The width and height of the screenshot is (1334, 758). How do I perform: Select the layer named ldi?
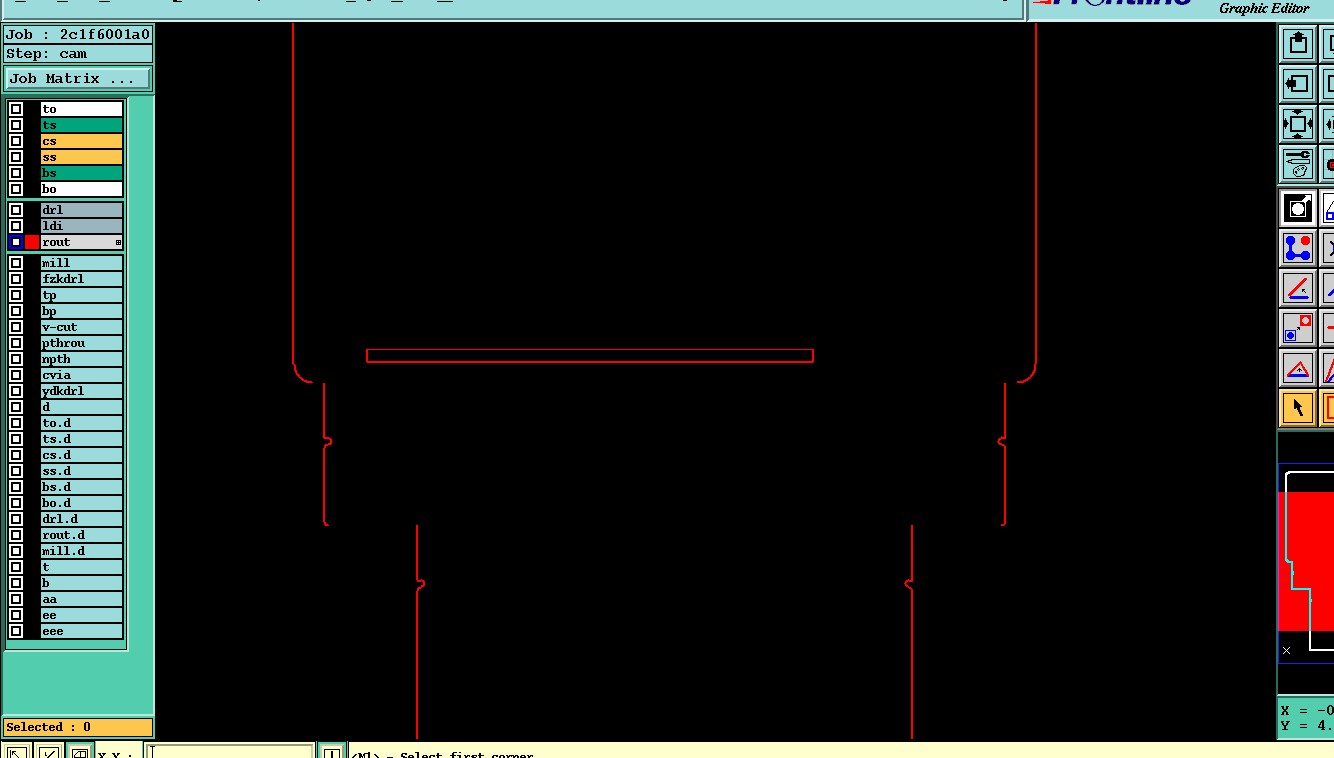[81, 226]
